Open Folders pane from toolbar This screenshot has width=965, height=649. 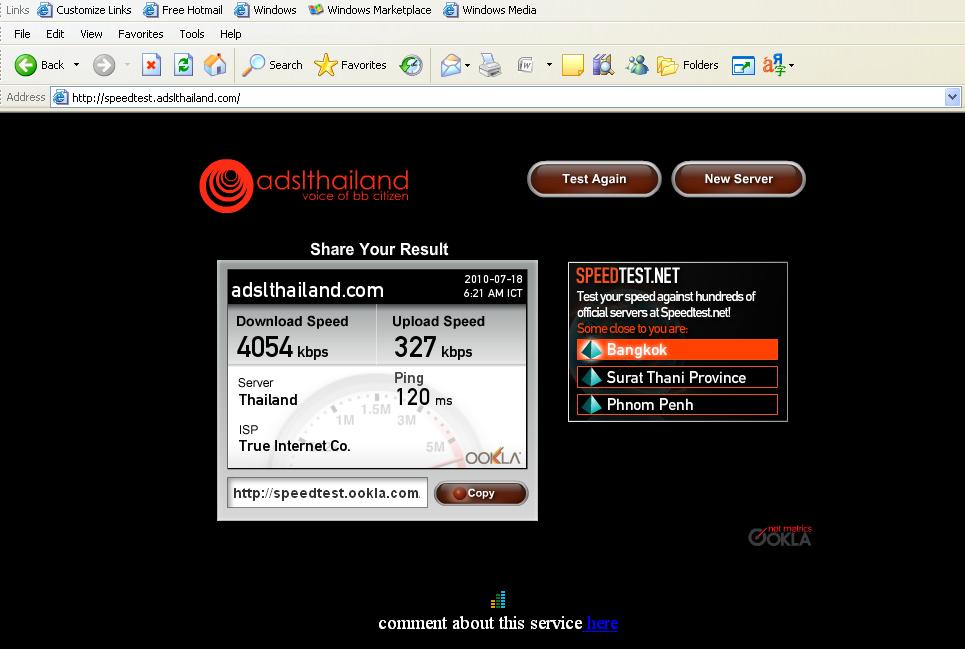[x=688, y=65]
